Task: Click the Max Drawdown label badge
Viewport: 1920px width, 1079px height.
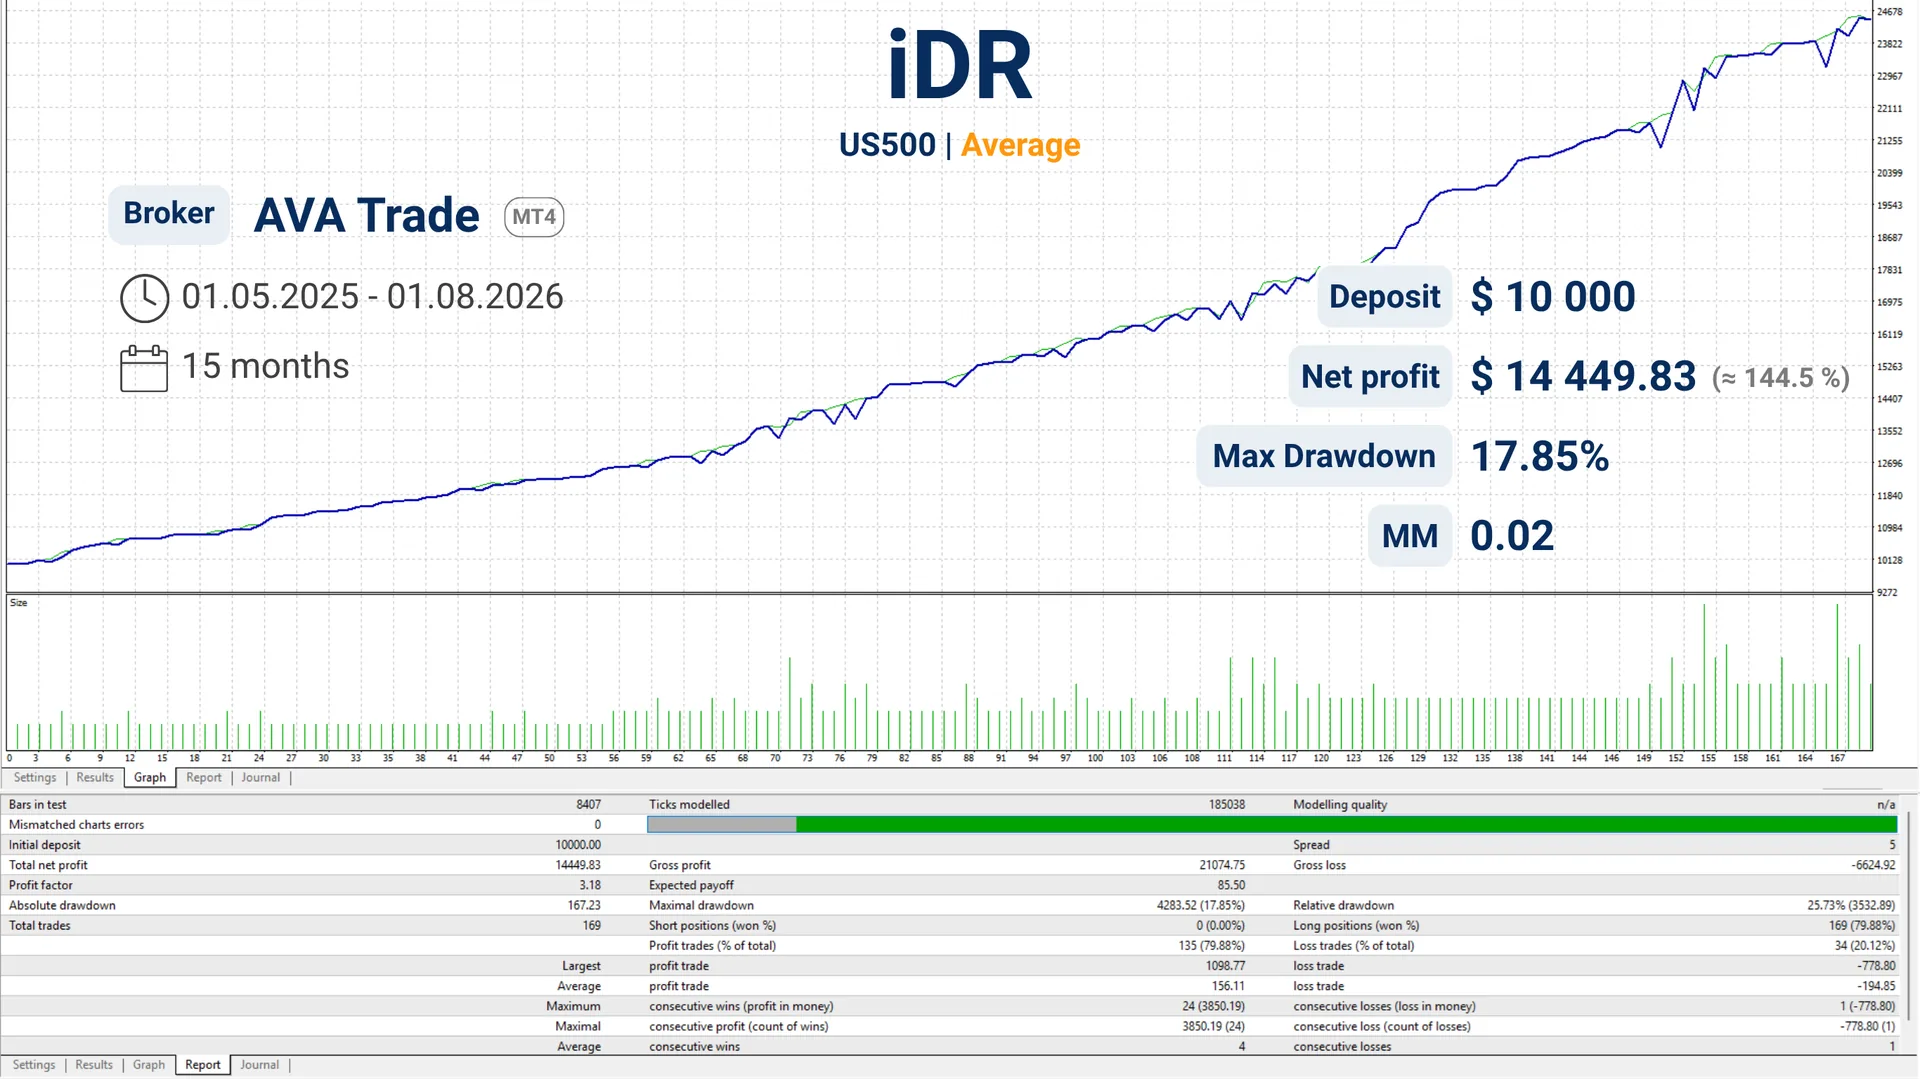Action: 1324,457
